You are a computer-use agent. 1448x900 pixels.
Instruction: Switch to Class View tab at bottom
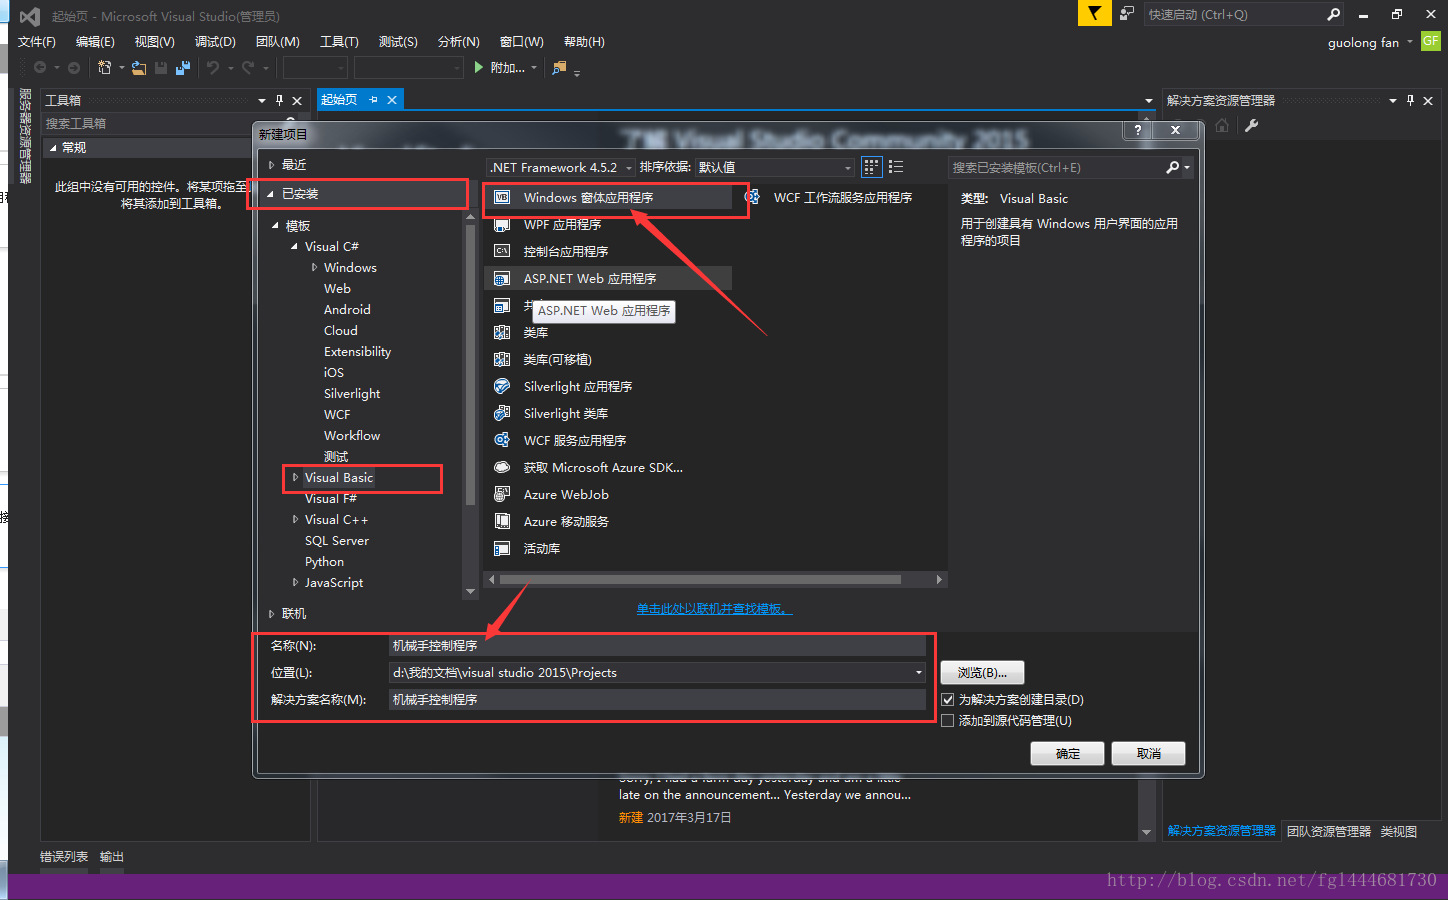point(1399,832)
